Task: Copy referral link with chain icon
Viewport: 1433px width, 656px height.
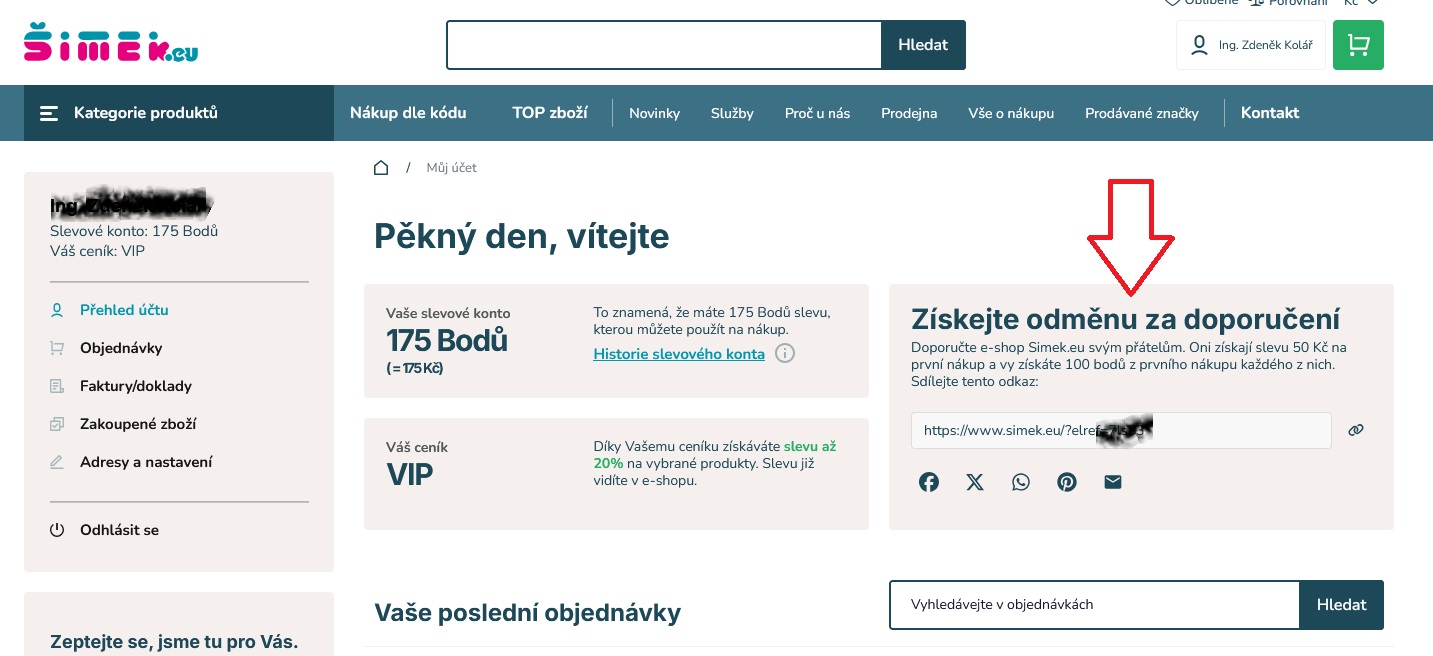Action: tap(1356, 430)
